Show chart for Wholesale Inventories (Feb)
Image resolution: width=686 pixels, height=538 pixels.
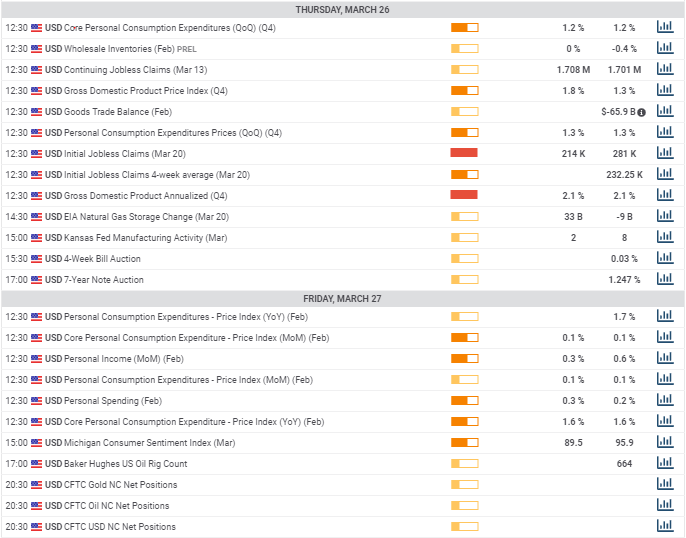point(664,48)
